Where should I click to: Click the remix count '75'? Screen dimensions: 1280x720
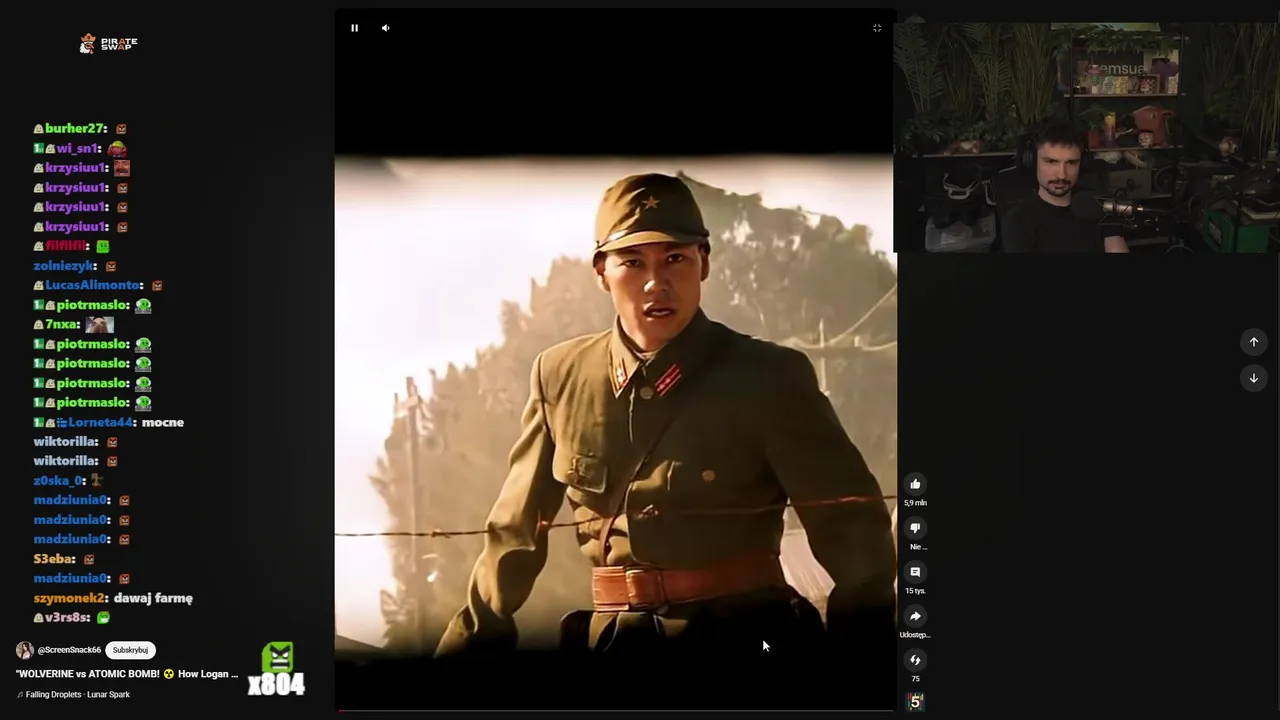[915, 679]
